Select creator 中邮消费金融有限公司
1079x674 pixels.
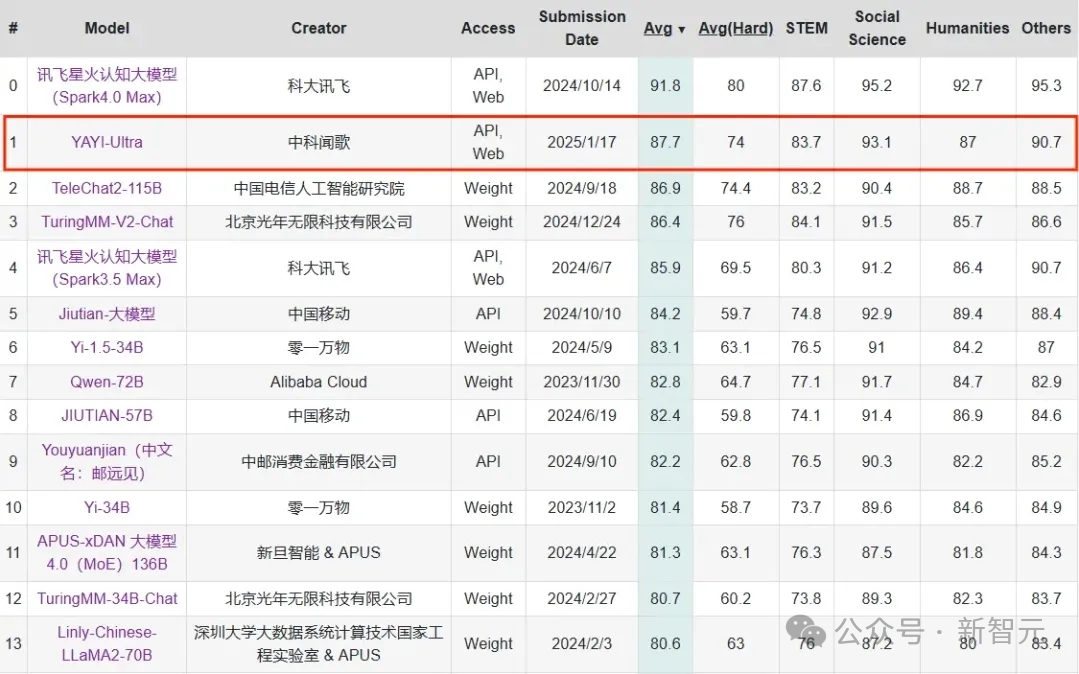point(319,461)
